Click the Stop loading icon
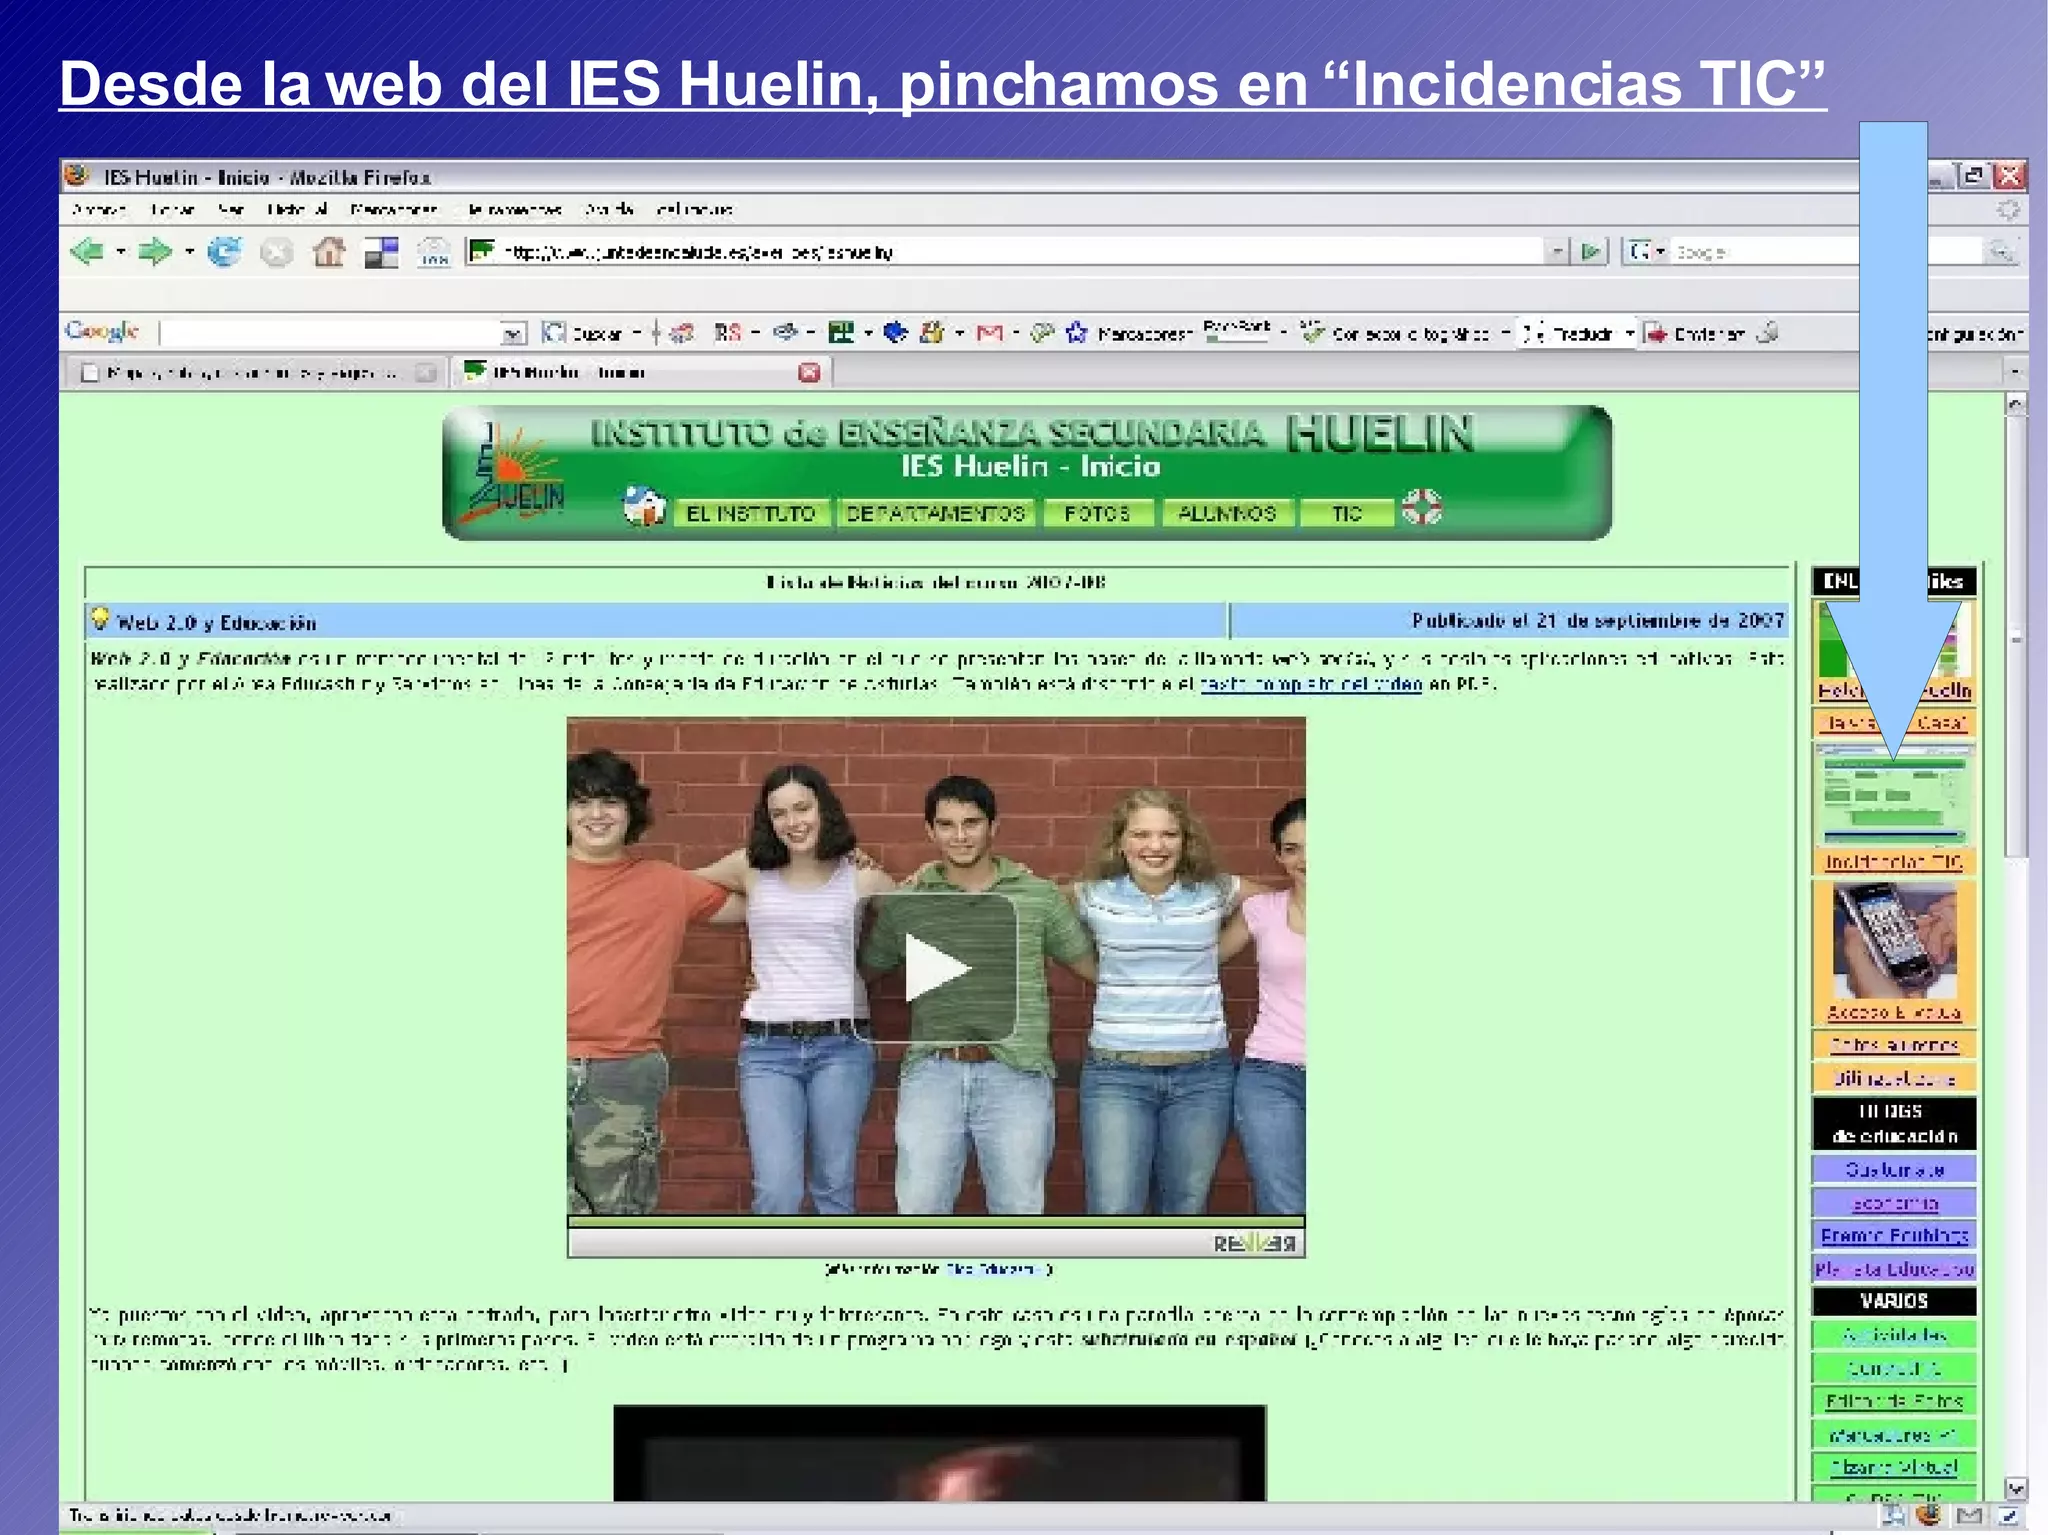The width and height of the screenshot is (2048, 1535). coord(276,252)
